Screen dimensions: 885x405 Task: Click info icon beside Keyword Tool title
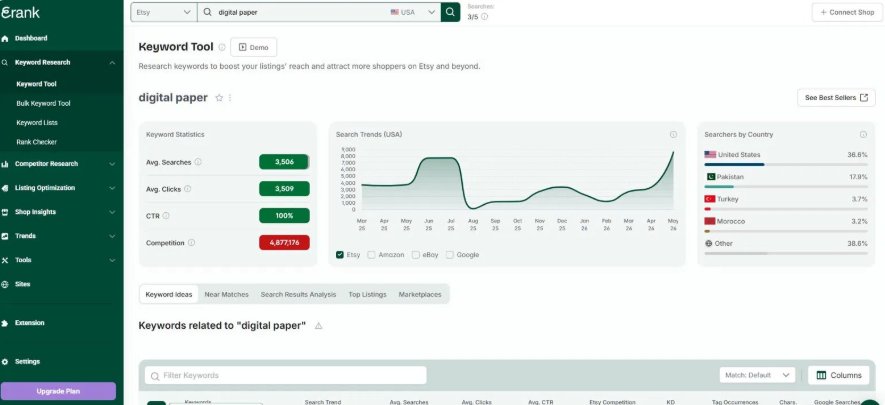tap(222, 47)
